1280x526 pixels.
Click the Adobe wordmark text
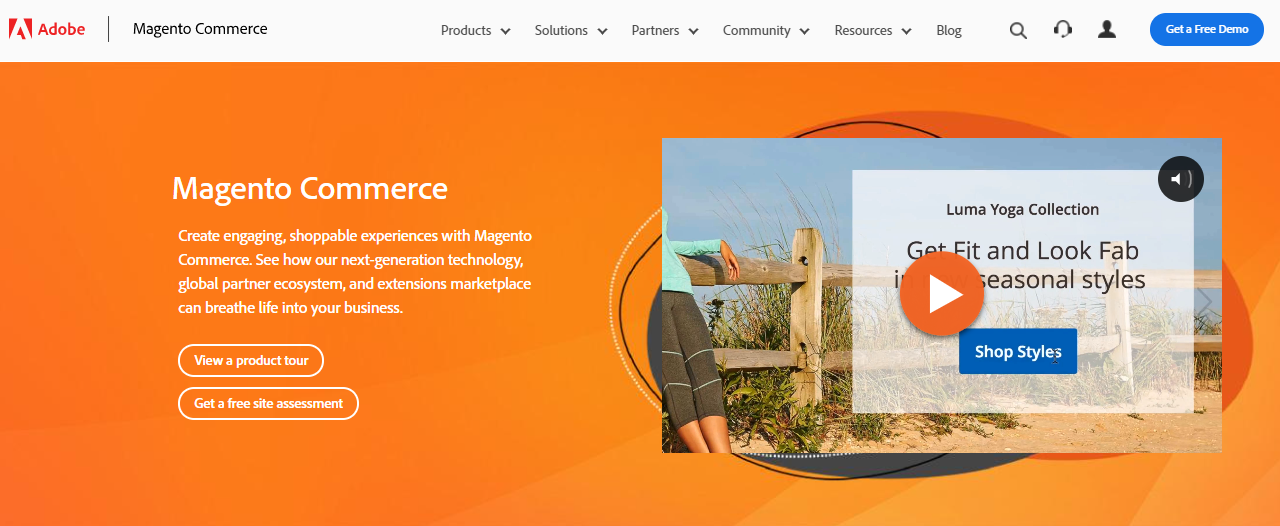coord(61,29)
